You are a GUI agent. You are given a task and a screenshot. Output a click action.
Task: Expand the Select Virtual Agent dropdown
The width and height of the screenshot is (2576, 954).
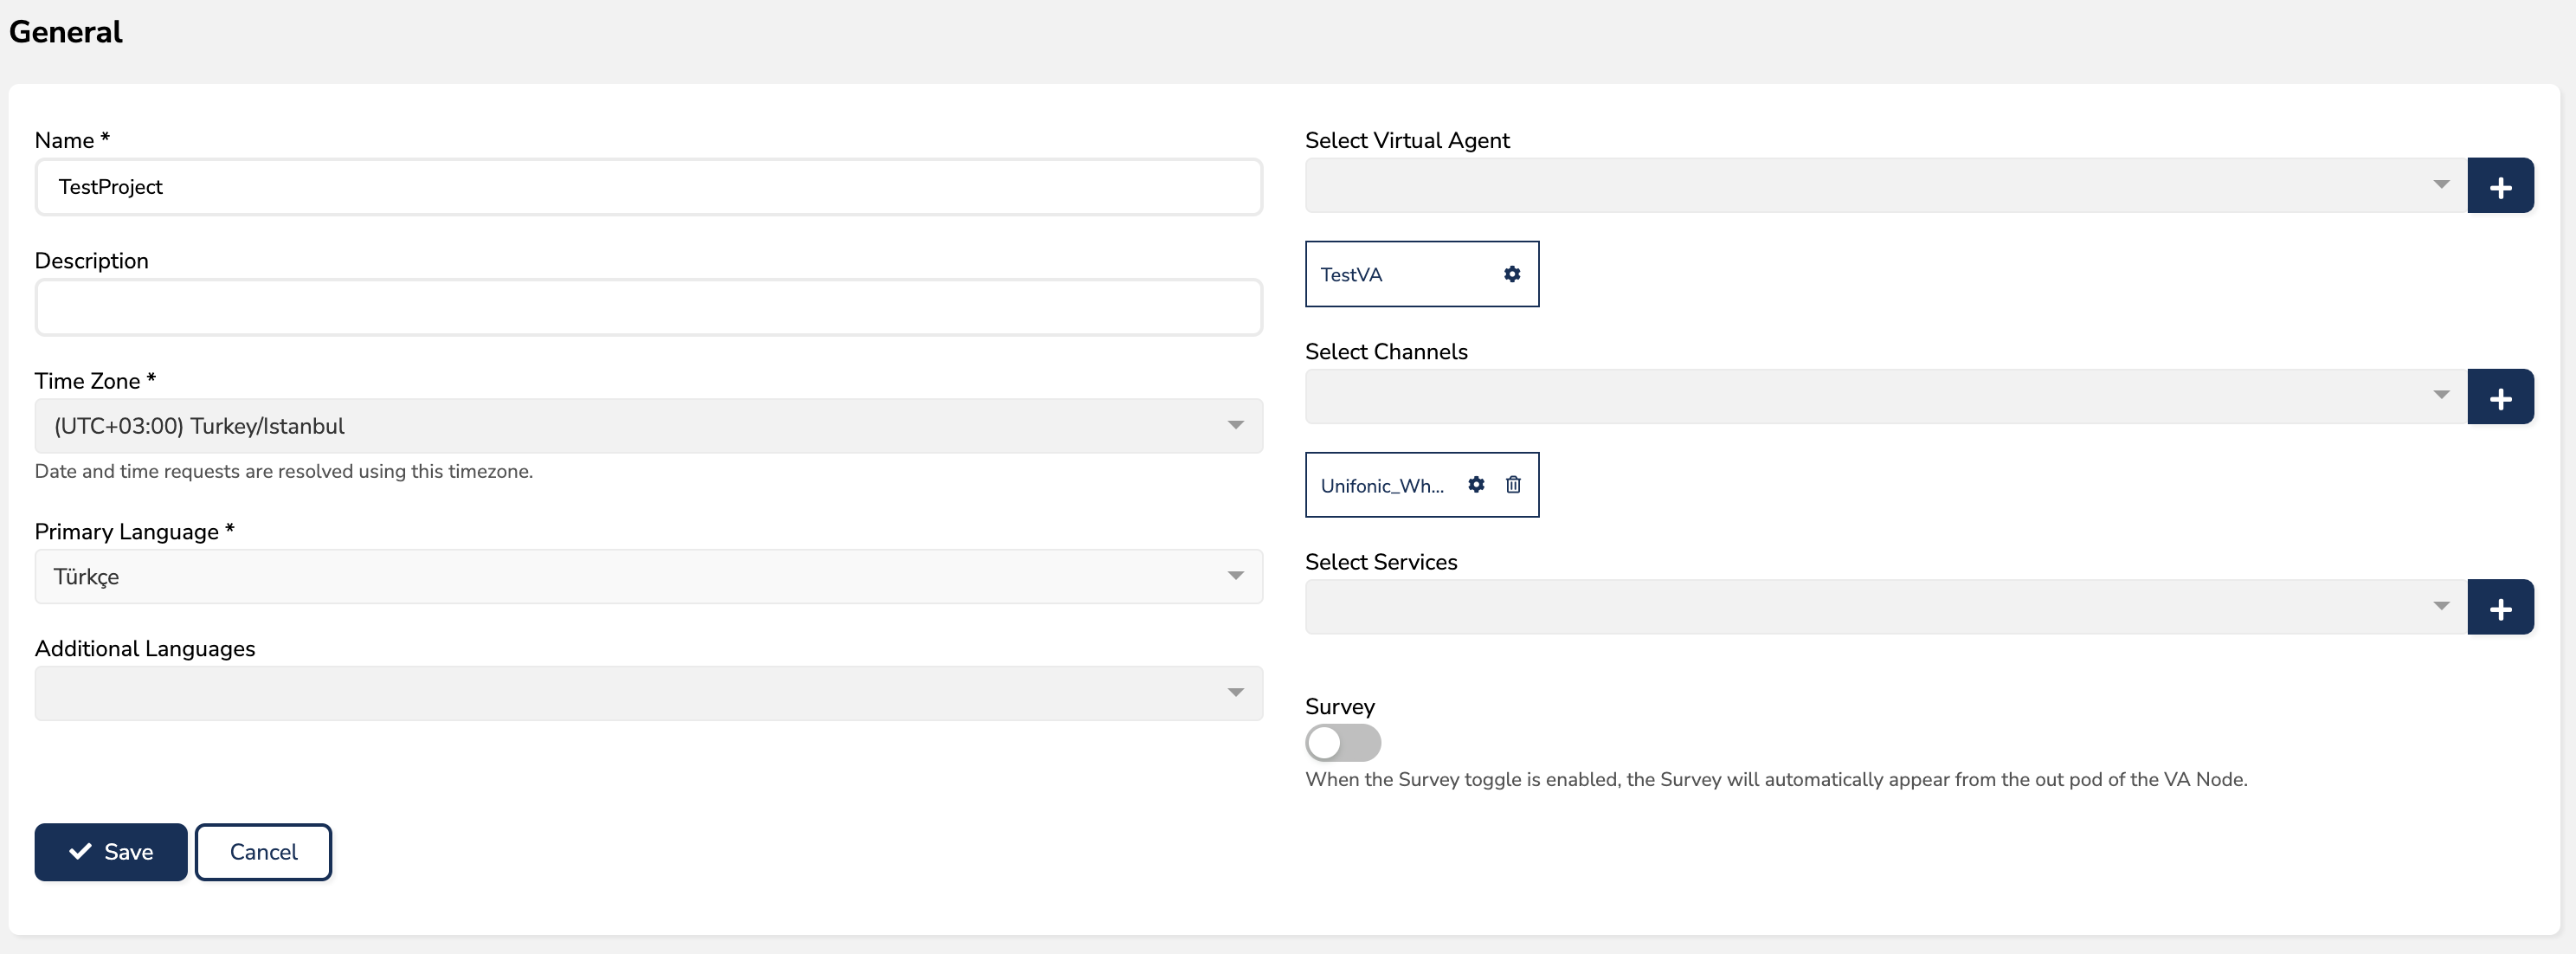point(1885,186)
